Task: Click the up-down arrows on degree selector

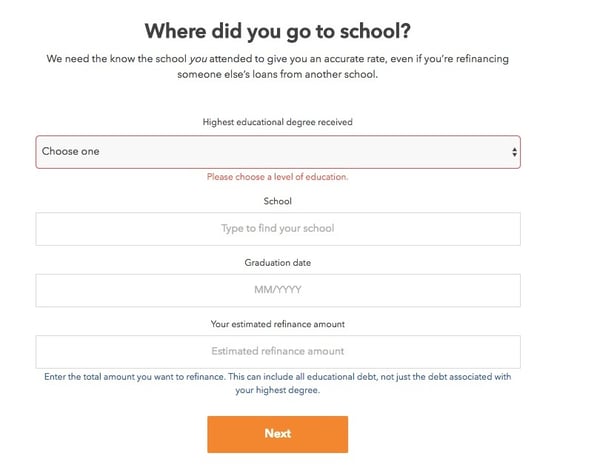Action: (x=514, y=152)
